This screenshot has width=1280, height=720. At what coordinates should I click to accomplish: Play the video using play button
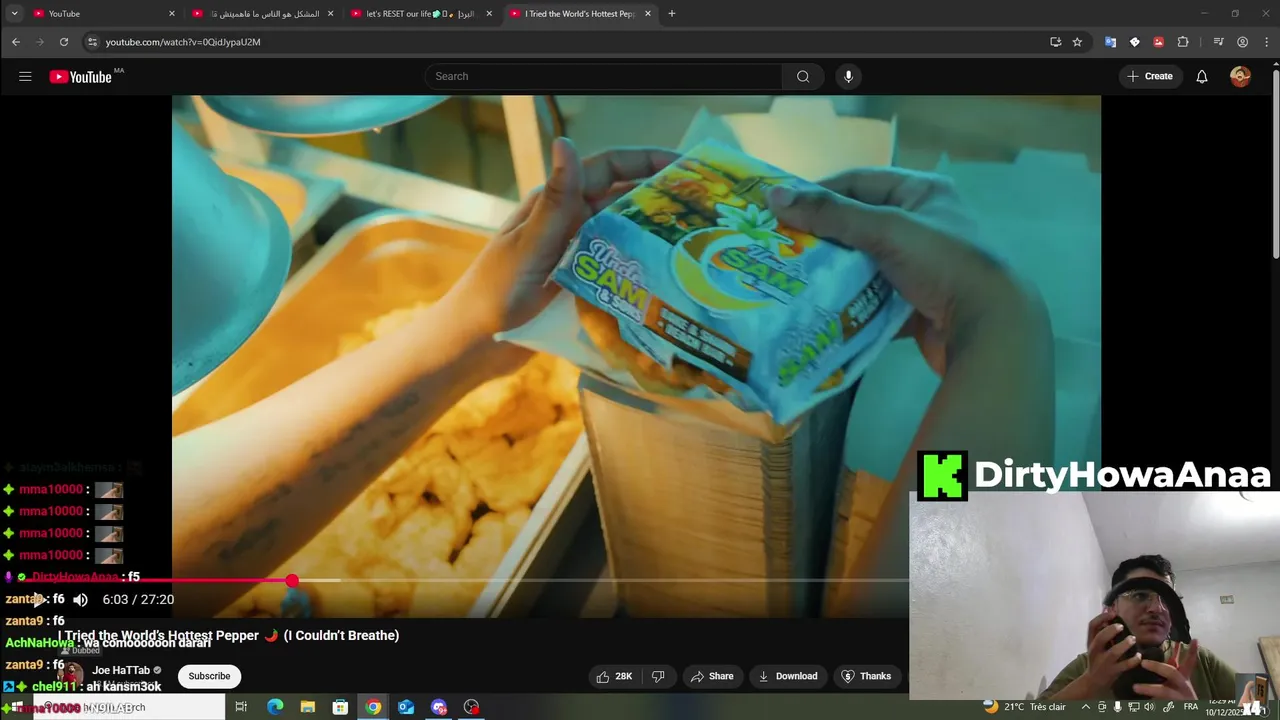point(40,600)
